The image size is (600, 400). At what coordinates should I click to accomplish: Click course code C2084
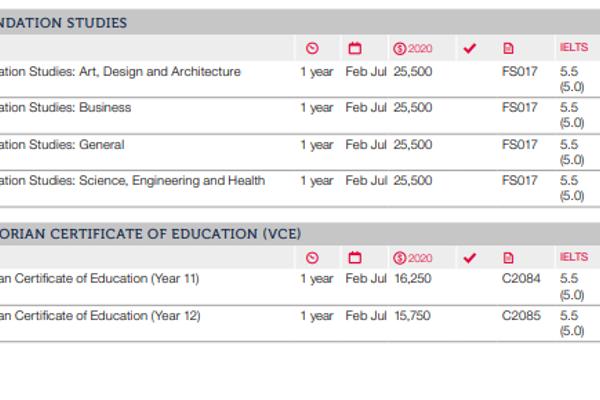(520, 279)
